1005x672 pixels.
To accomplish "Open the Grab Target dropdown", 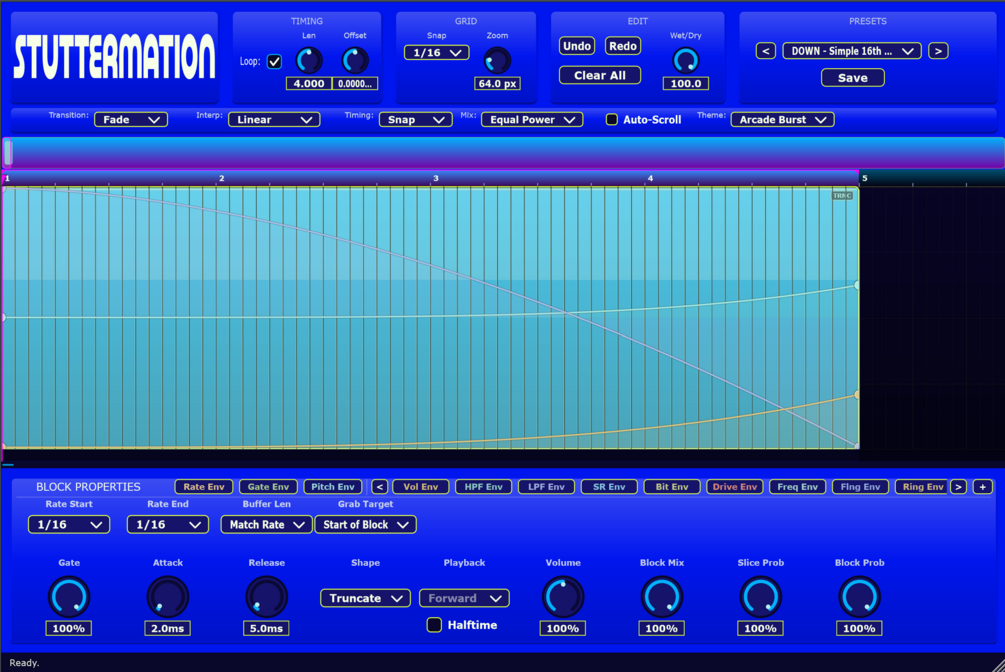I will (365, 525).
